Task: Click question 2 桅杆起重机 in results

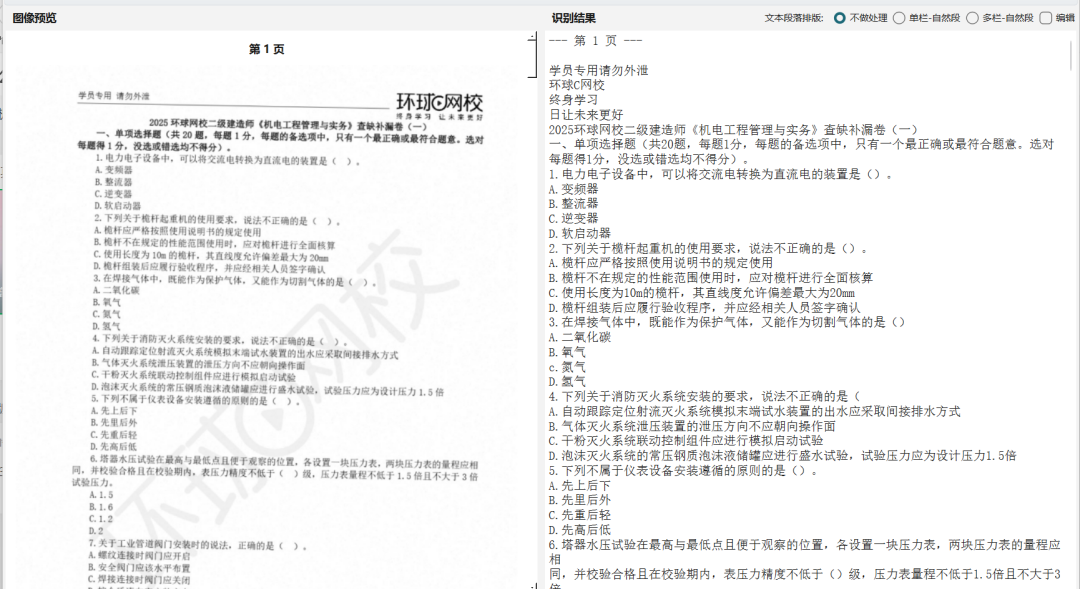Action: click(708, 249)
